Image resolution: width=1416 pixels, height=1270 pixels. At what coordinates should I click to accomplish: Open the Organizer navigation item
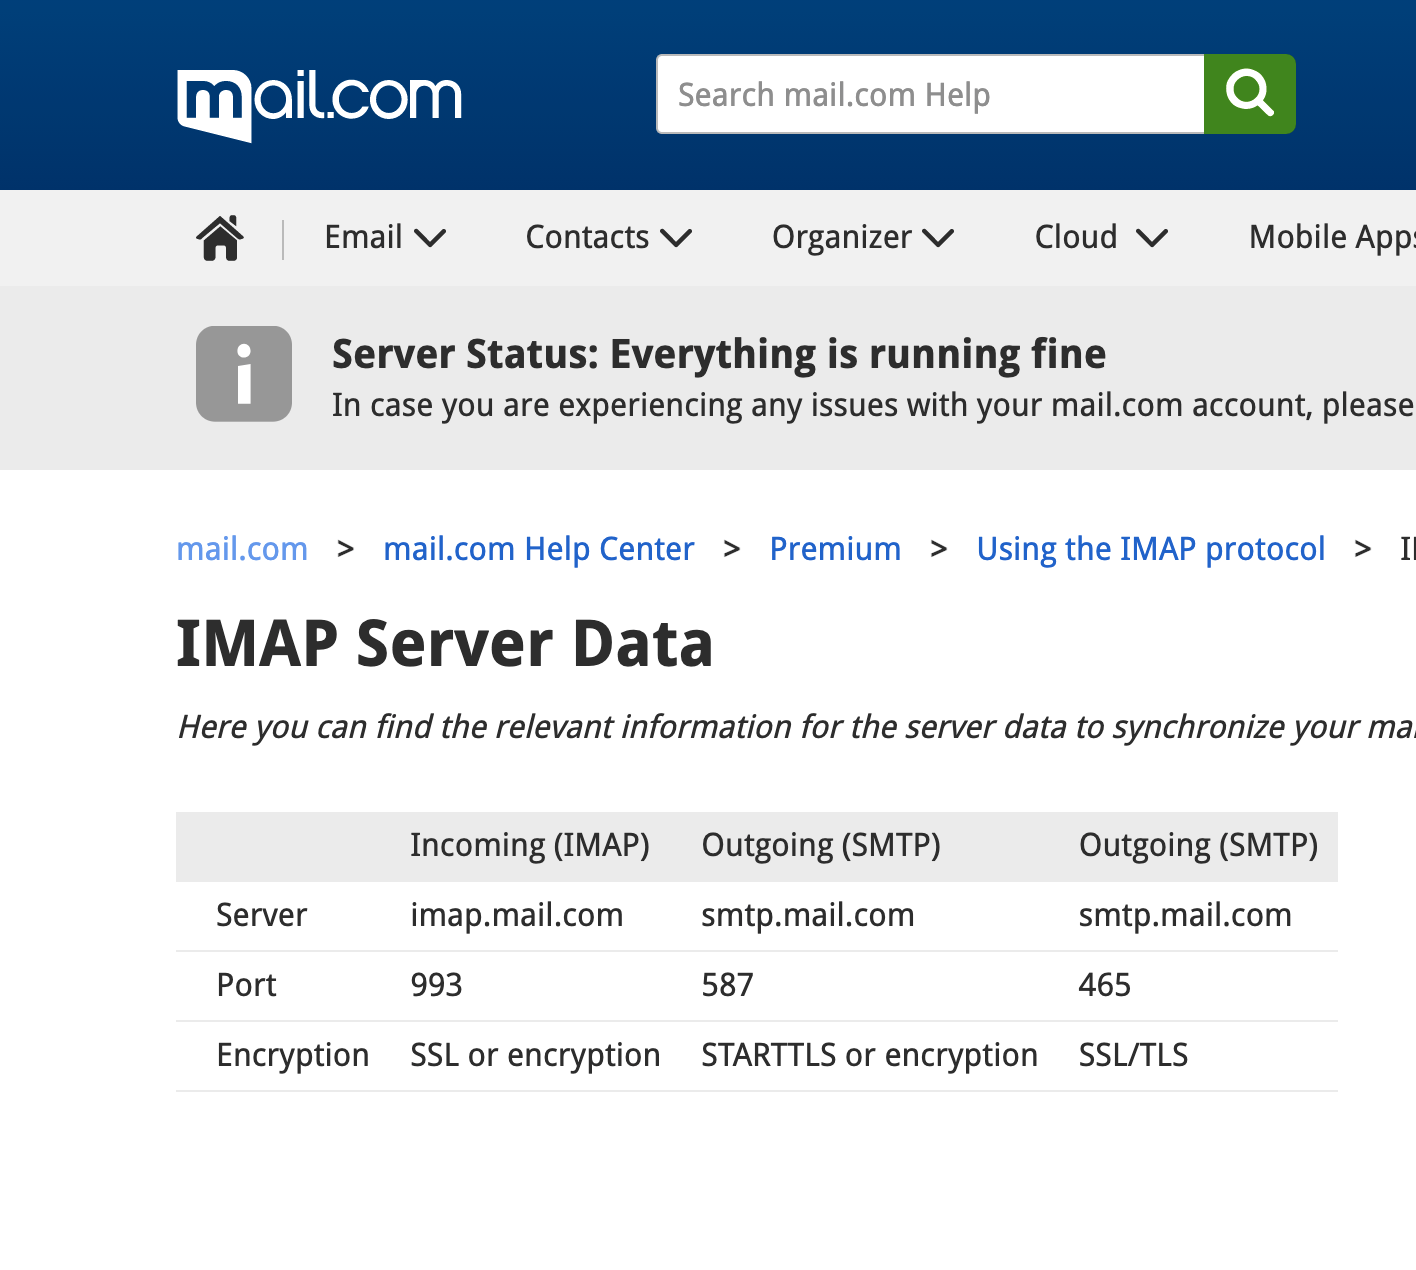pos(842,237)
